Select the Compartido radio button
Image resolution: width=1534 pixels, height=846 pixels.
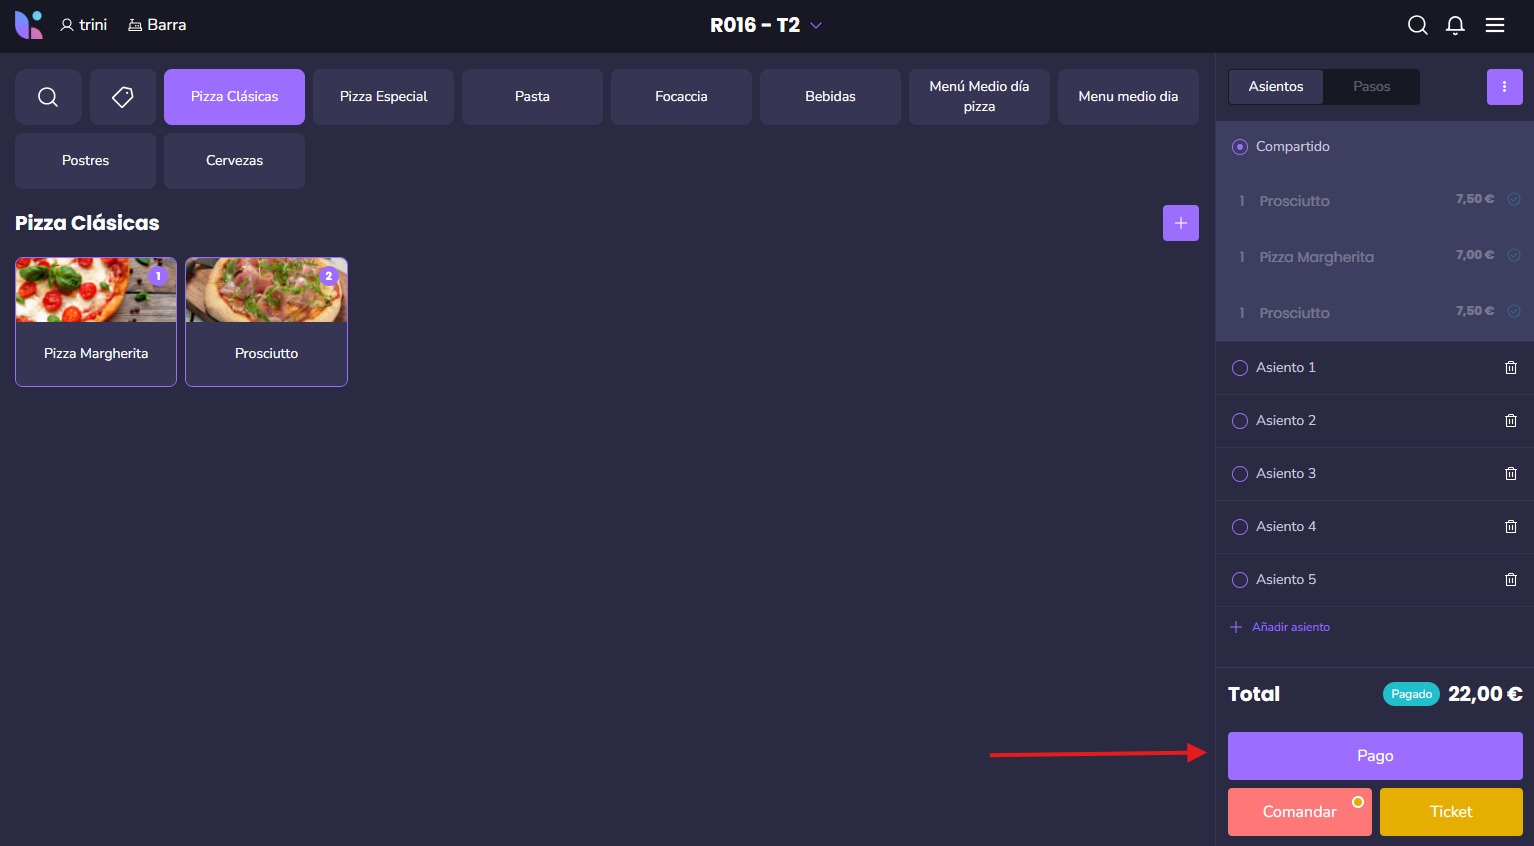1240,147
